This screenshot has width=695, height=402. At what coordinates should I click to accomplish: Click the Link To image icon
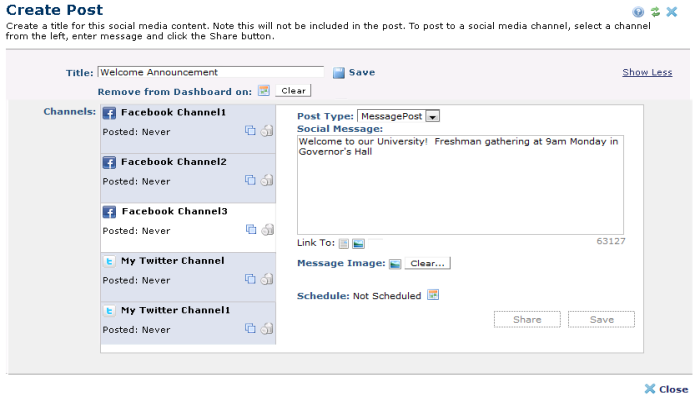pyautogui.click(x=358, y=243)
